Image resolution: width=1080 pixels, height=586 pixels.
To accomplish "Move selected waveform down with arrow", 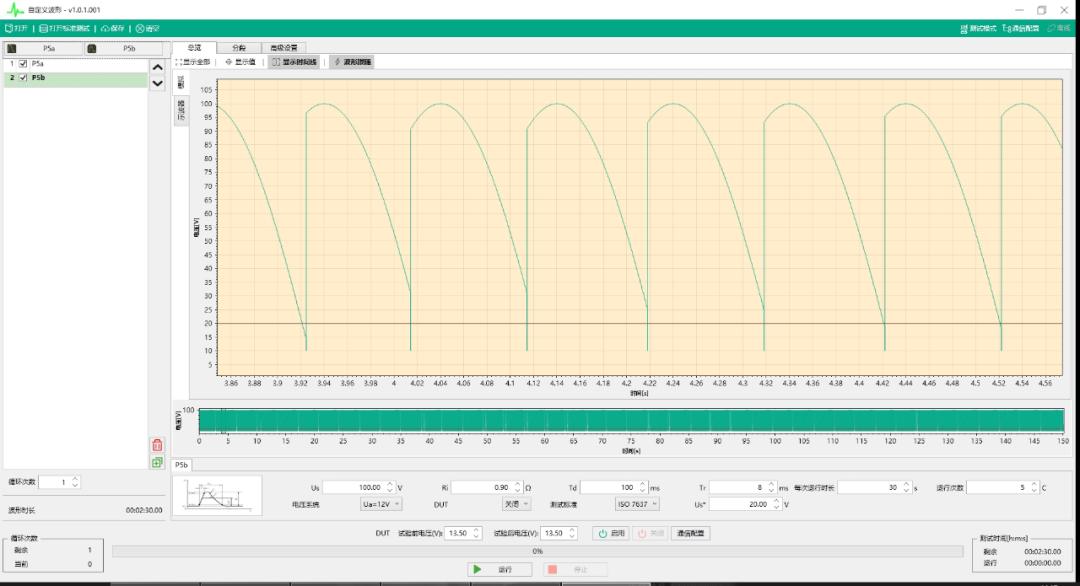I will [157, 83].
